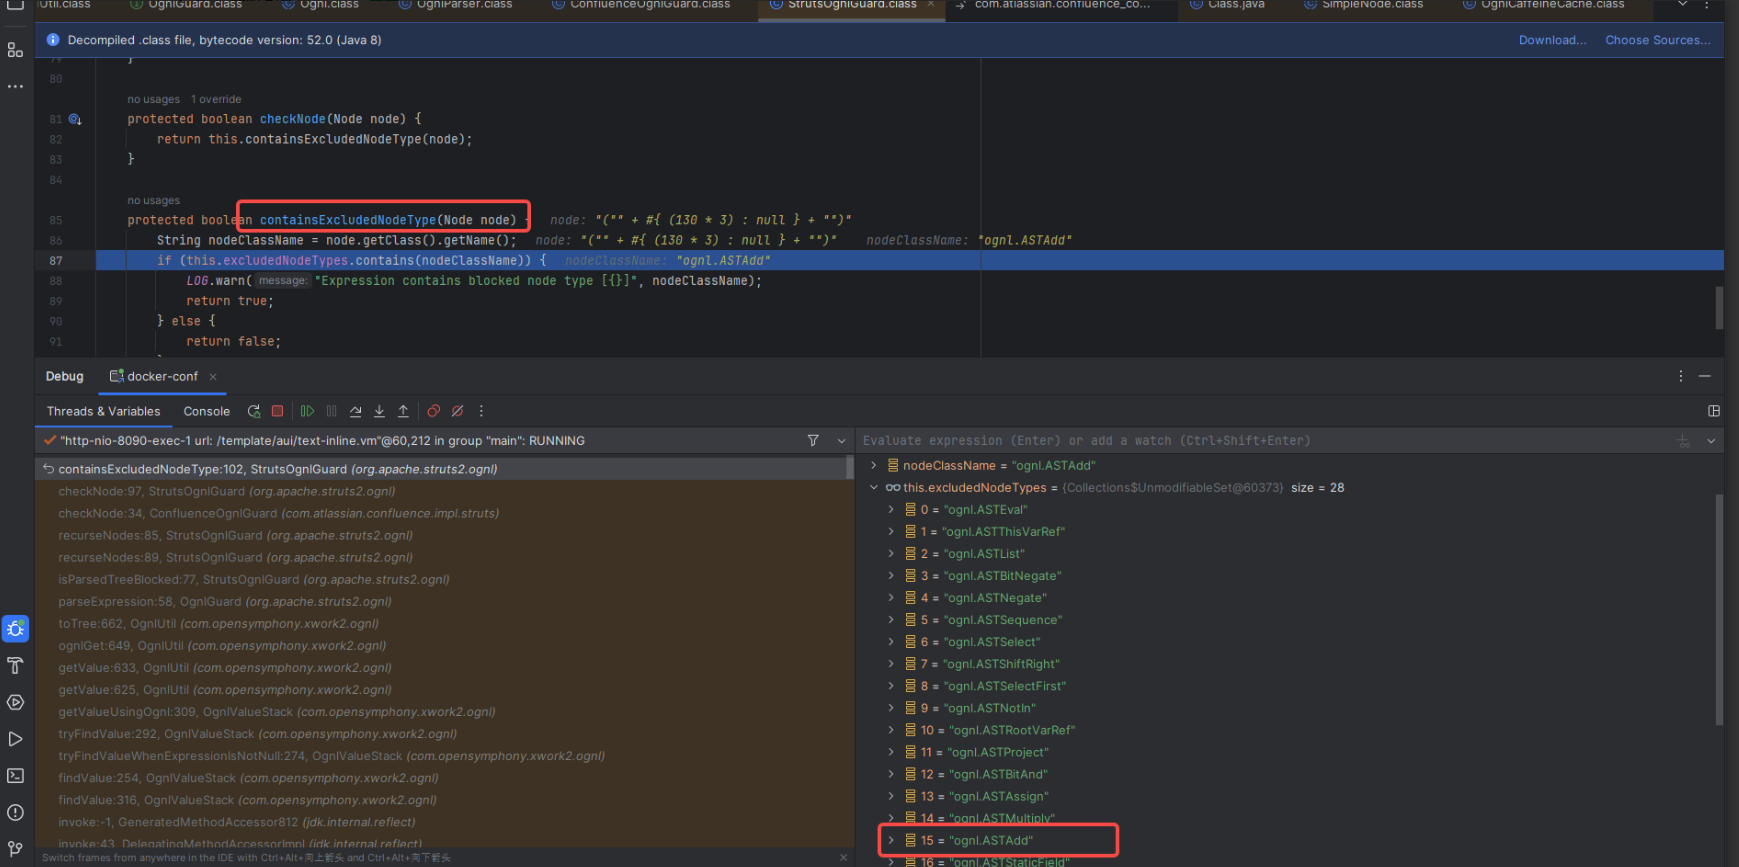Dismiss the switch frames hint
The image size is (1739, 867).
pos(843,858)
